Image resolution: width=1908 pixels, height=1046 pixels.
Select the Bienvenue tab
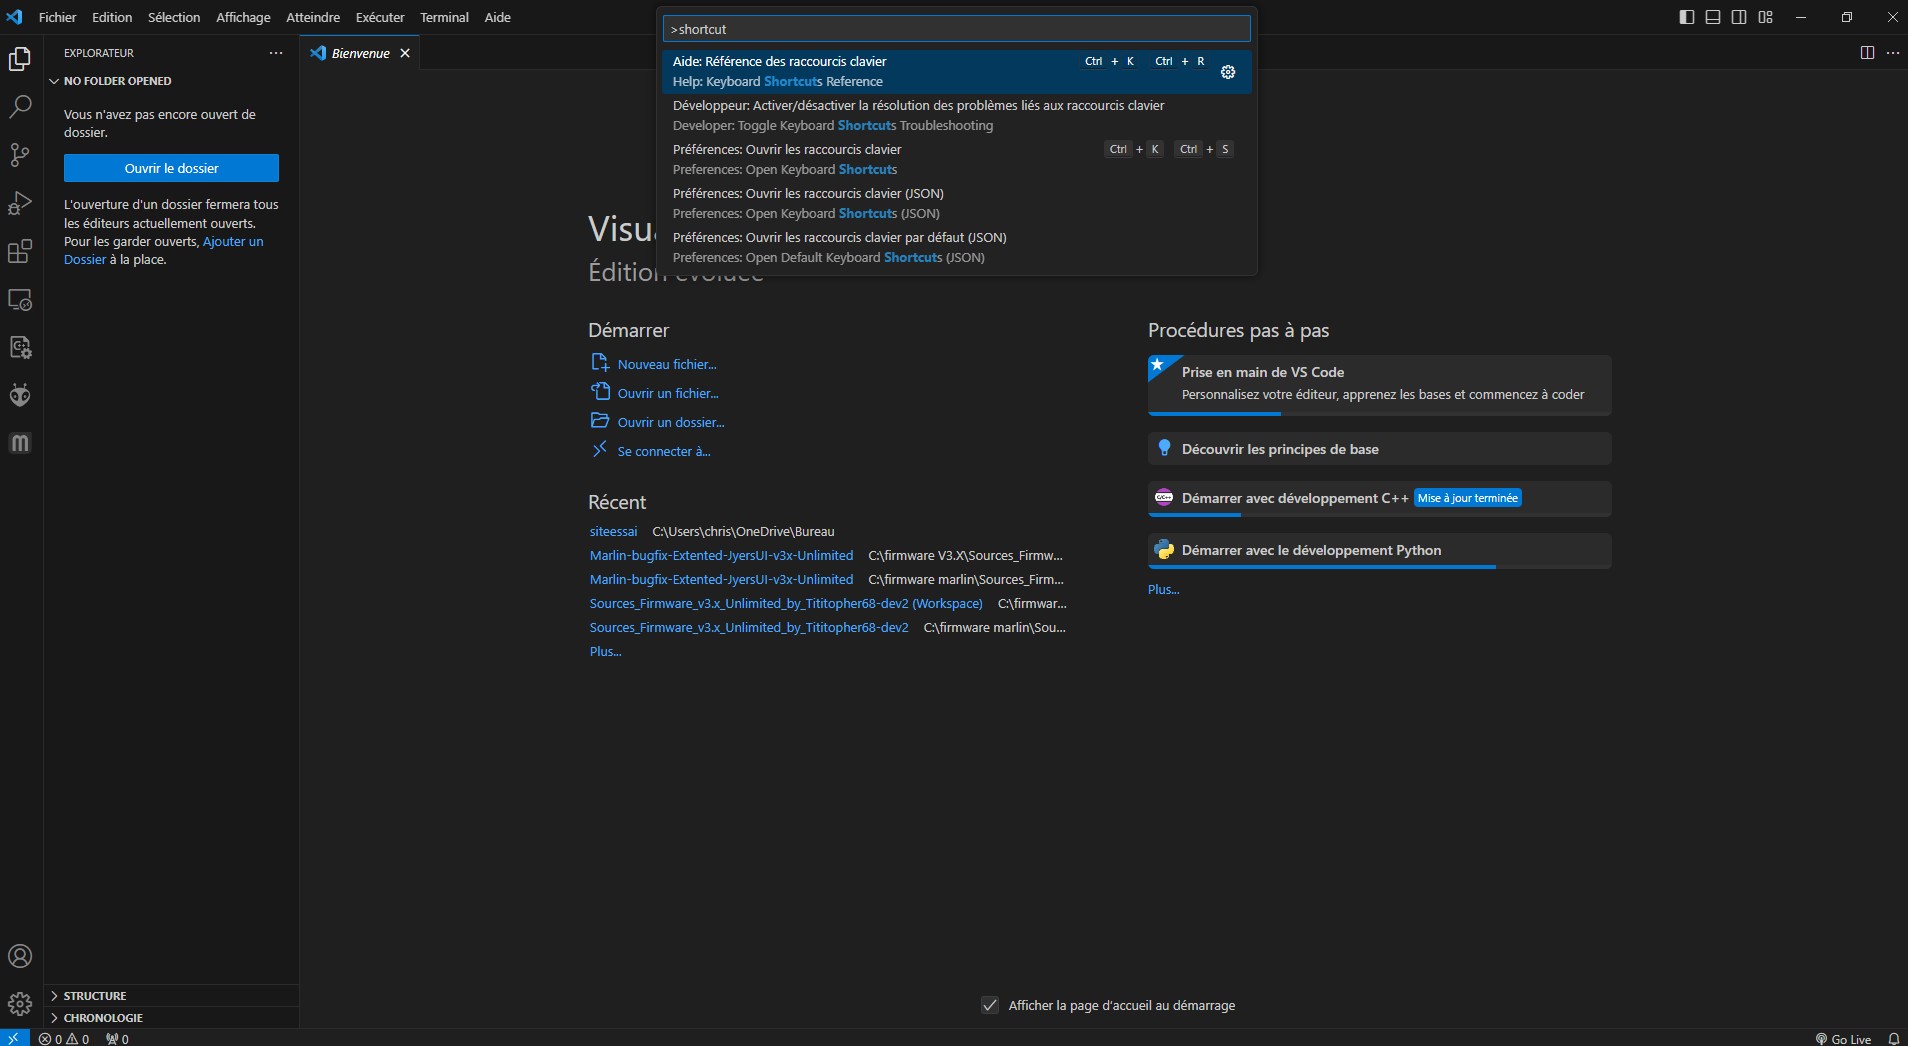[x=360, y=53]
